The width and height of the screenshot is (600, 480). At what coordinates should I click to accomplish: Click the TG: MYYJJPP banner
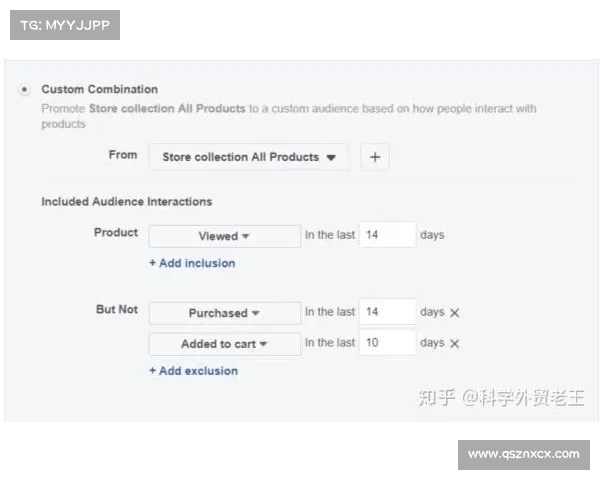tap(64, 24)
